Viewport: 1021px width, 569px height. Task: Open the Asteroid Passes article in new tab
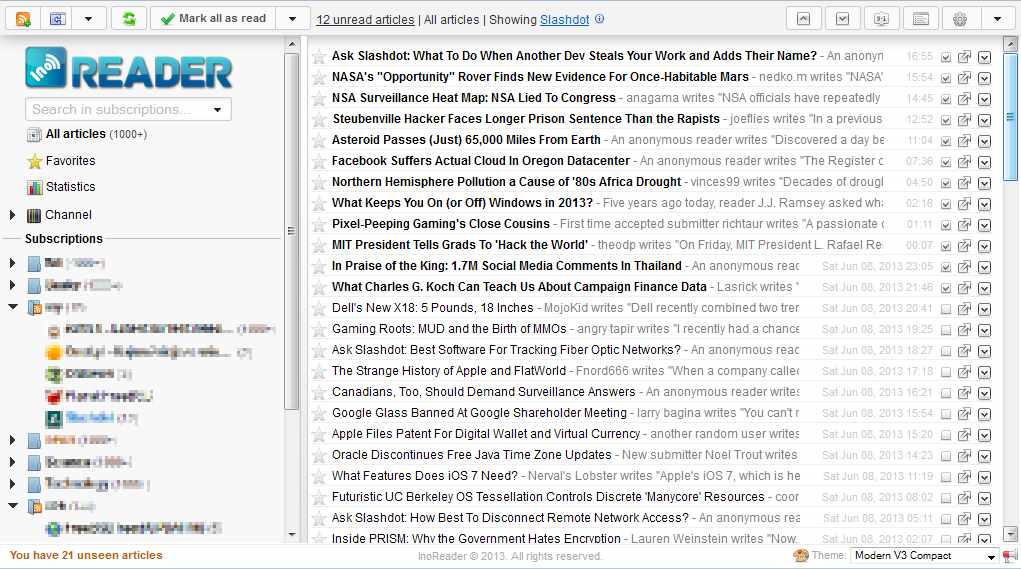[965, 141]
